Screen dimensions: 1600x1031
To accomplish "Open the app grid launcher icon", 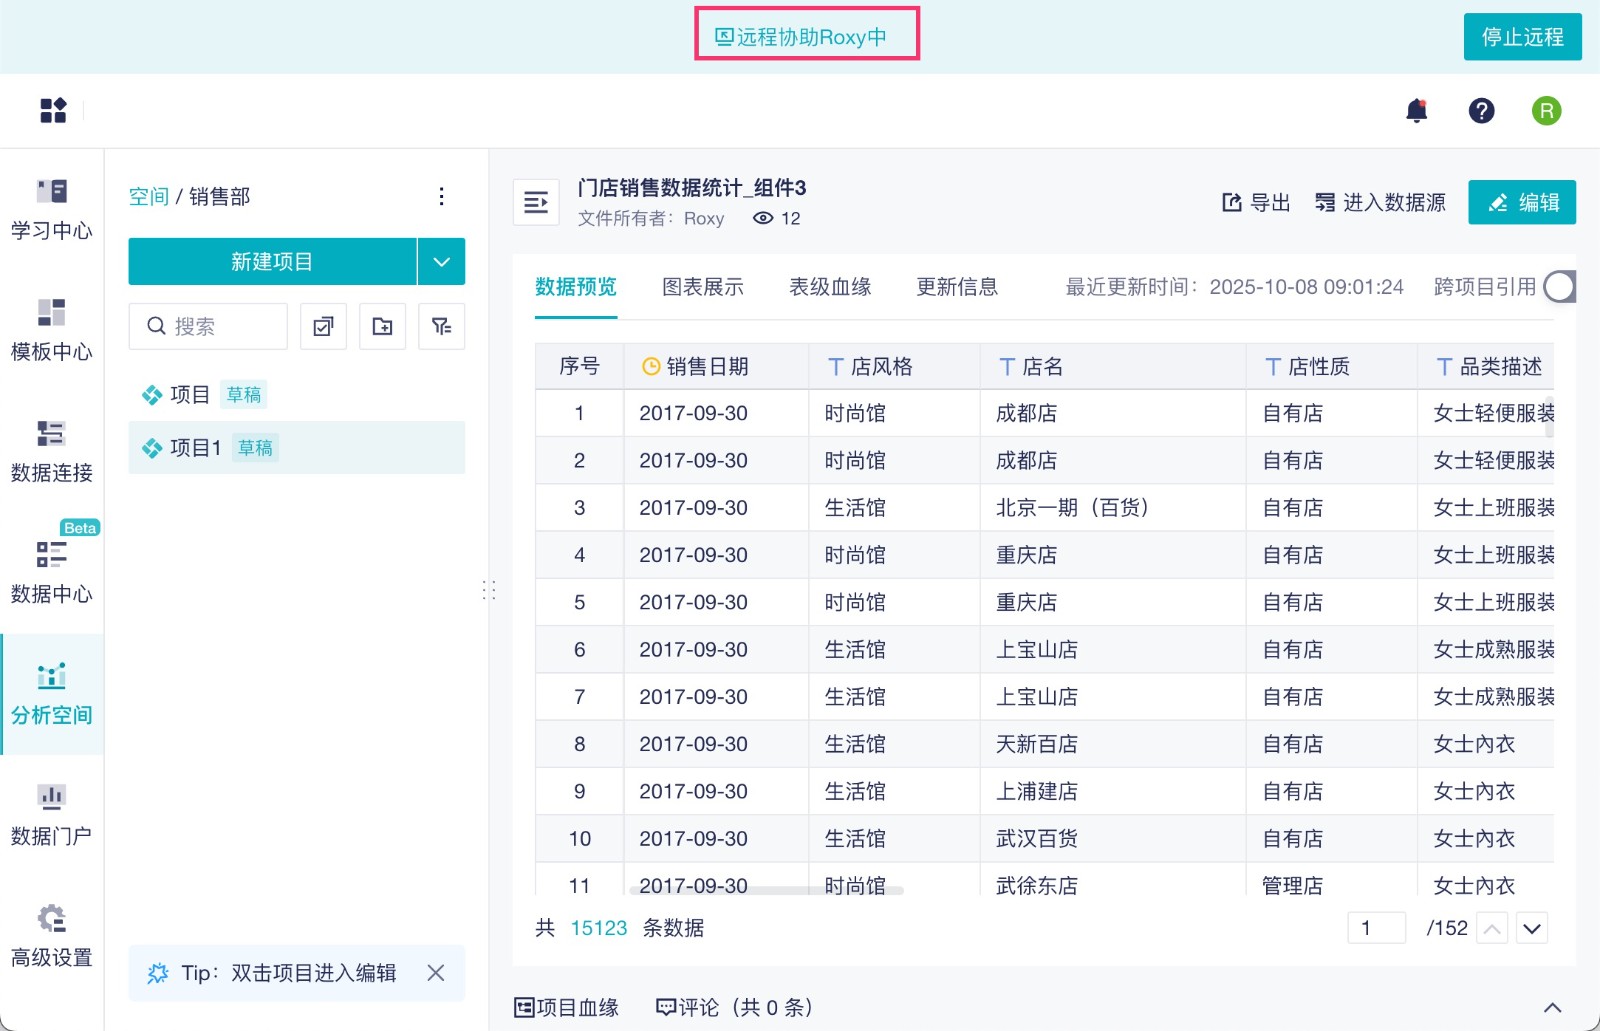I will click(x=53, y=111).
